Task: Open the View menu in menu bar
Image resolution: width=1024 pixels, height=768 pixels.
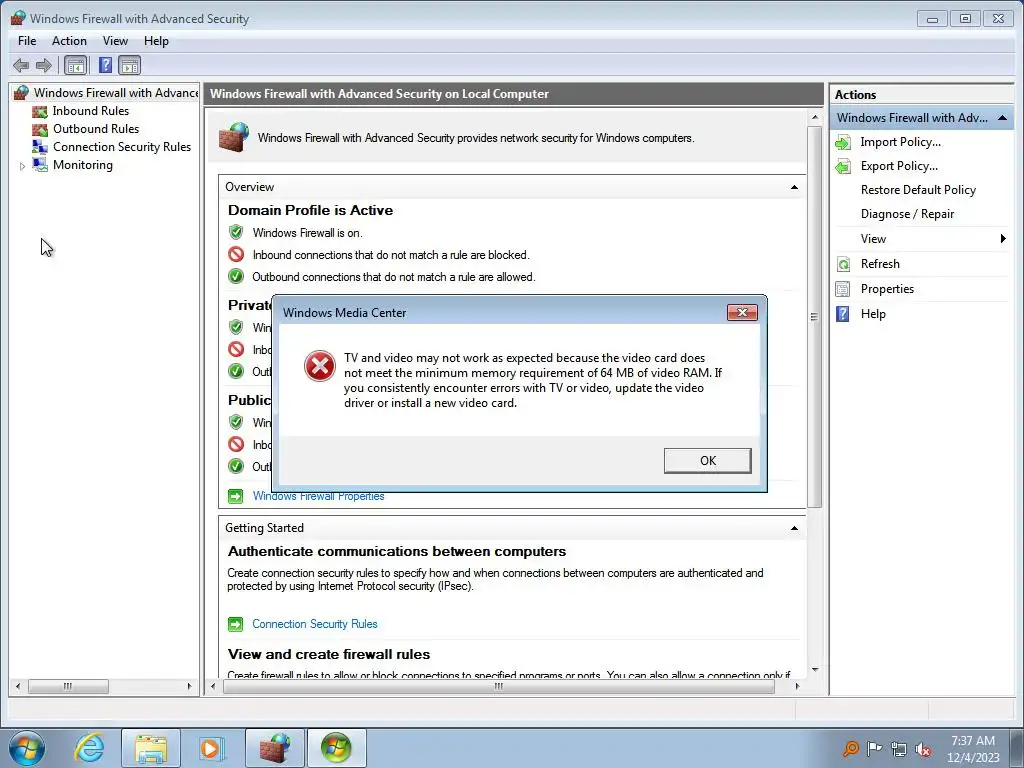Action: click(x=115, y=40)
